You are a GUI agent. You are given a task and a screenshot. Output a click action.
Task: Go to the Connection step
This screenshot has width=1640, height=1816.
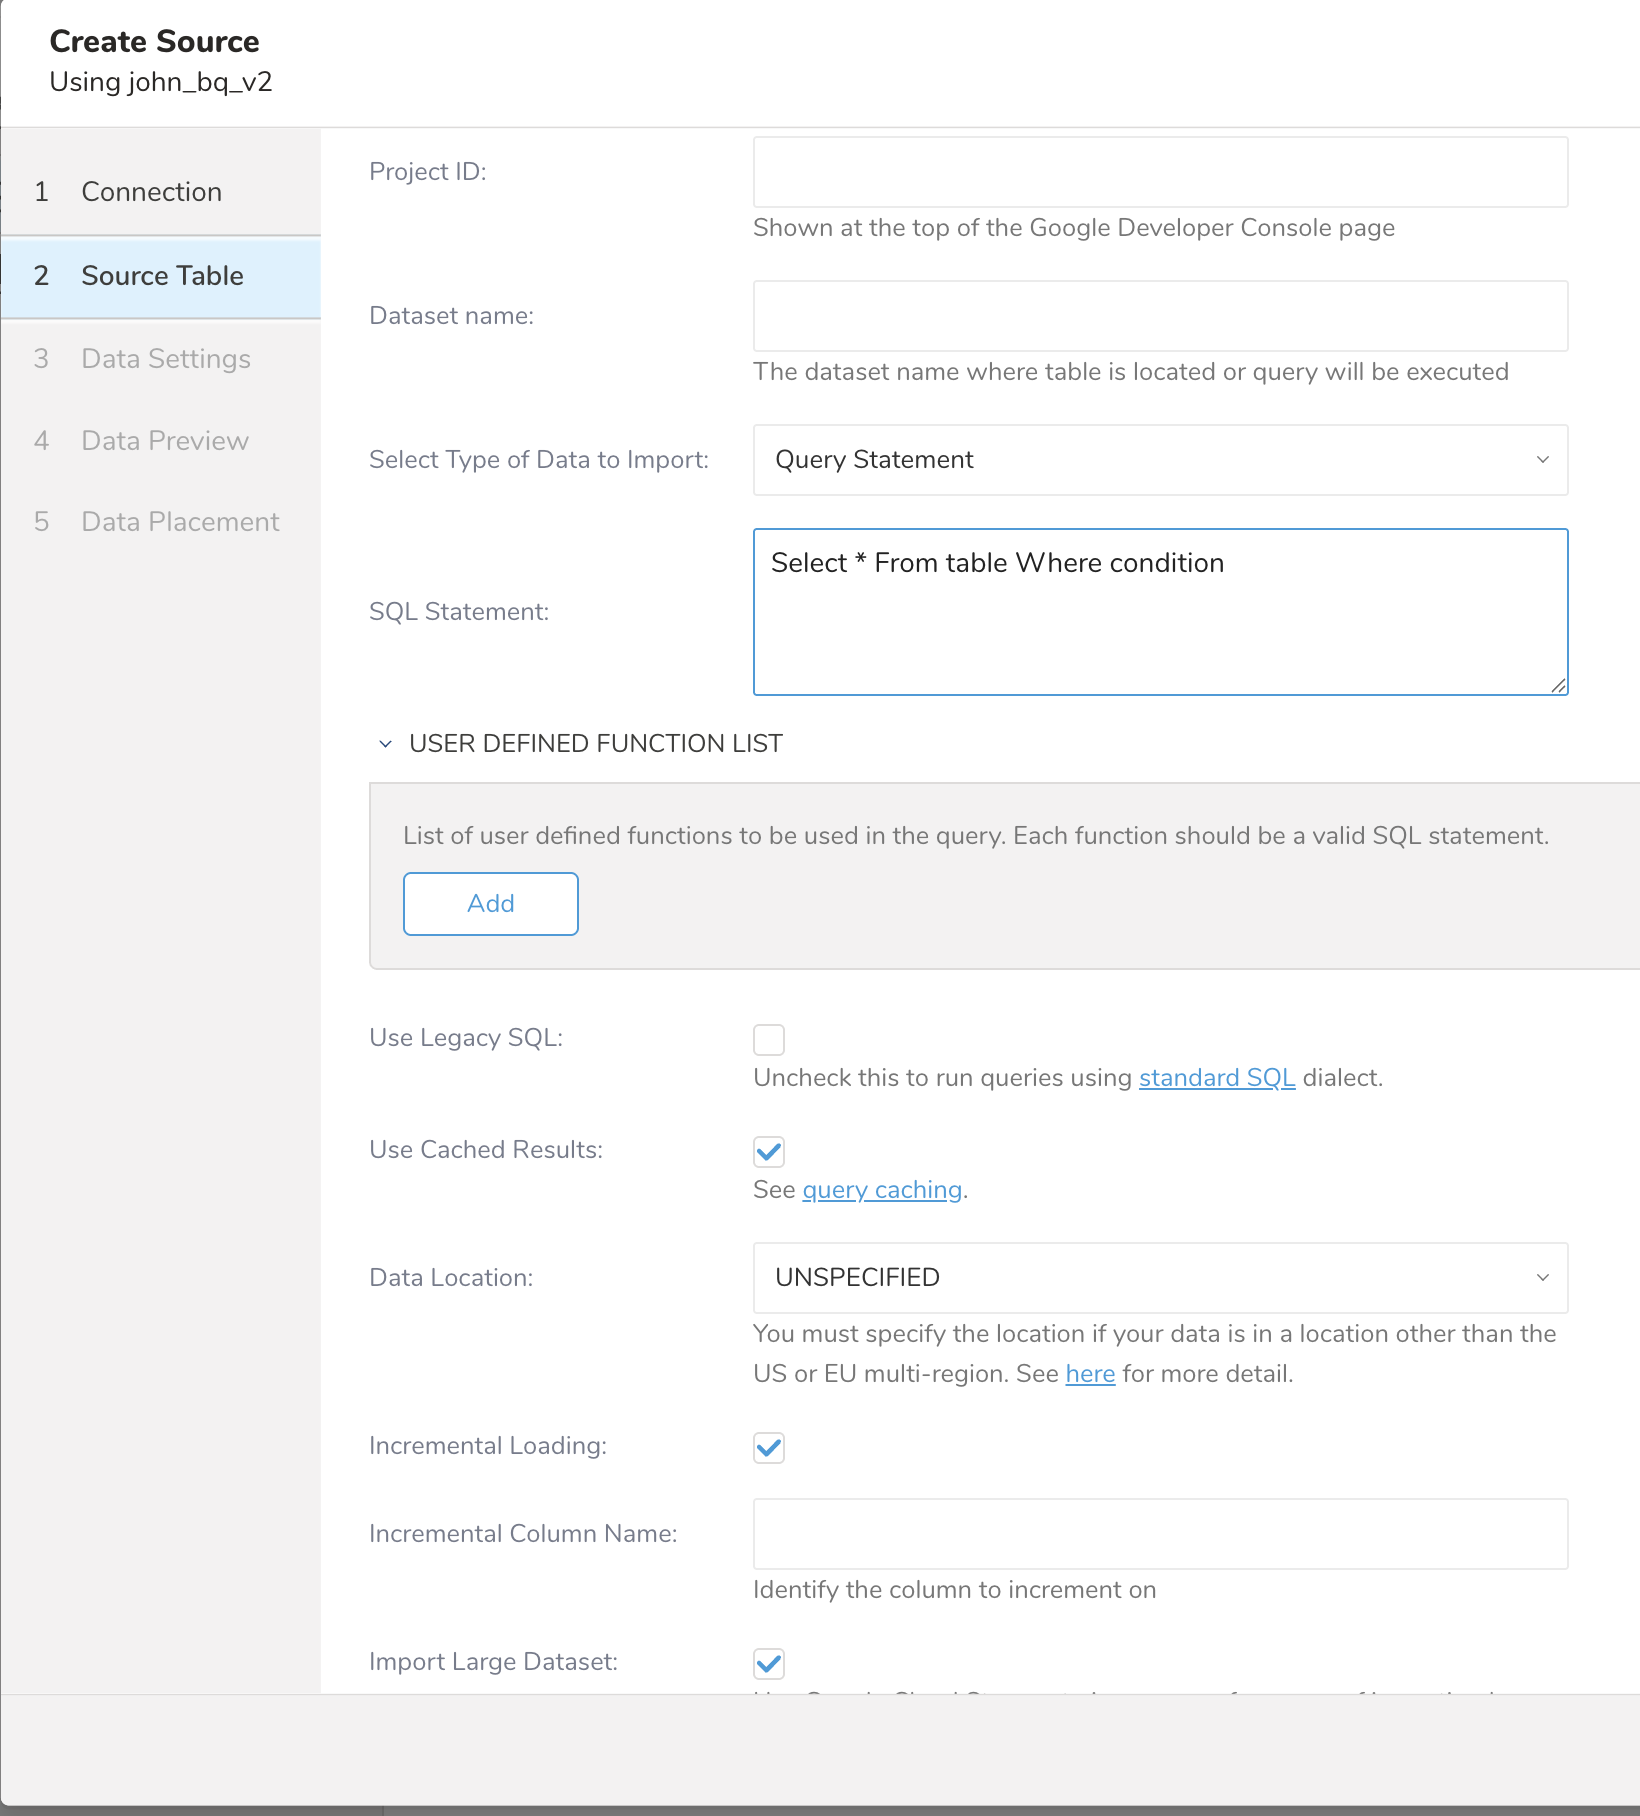click(x=152, y=192)
